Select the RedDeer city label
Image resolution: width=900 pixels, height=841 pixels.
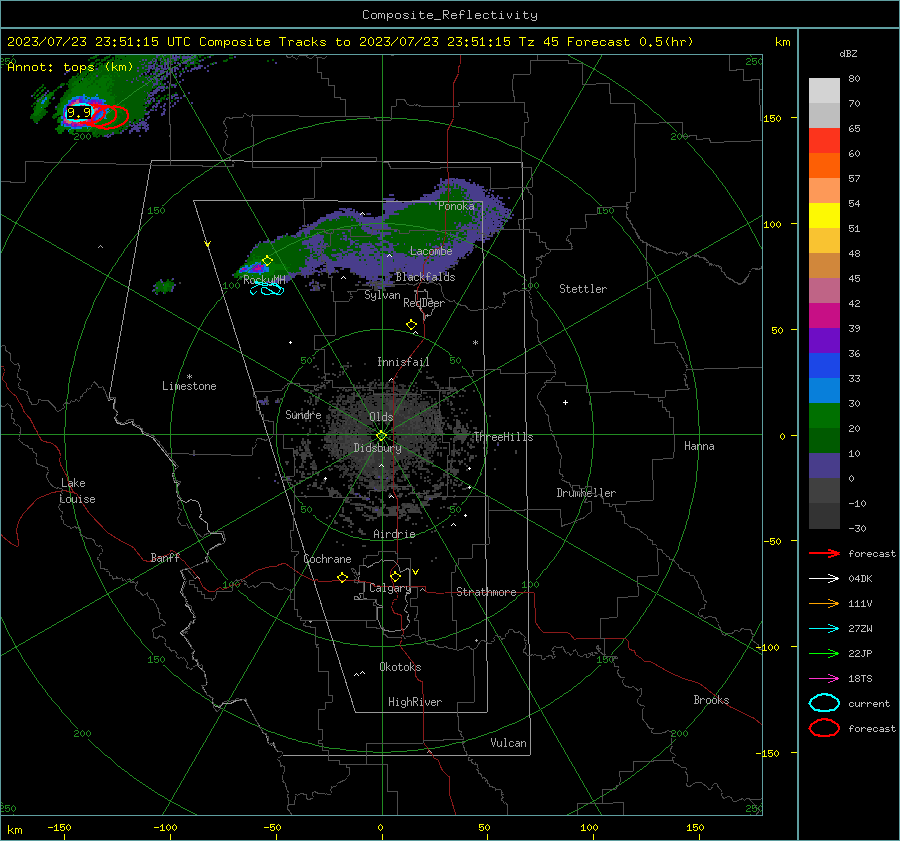[x=424, y=303]
